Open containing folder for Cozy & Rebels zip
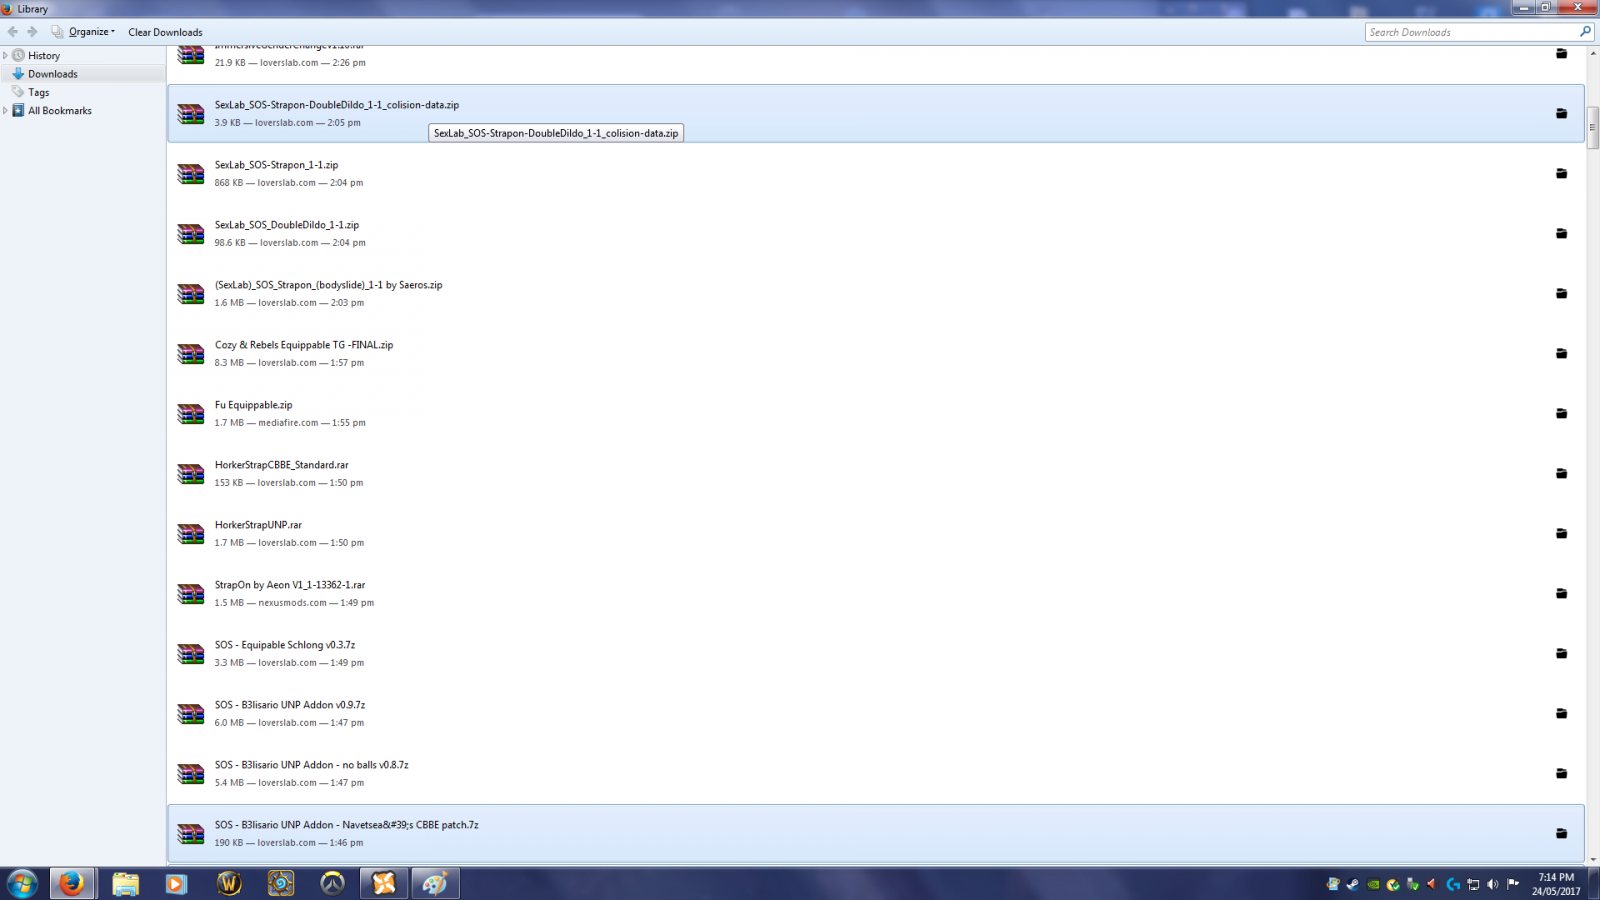 1561,353
